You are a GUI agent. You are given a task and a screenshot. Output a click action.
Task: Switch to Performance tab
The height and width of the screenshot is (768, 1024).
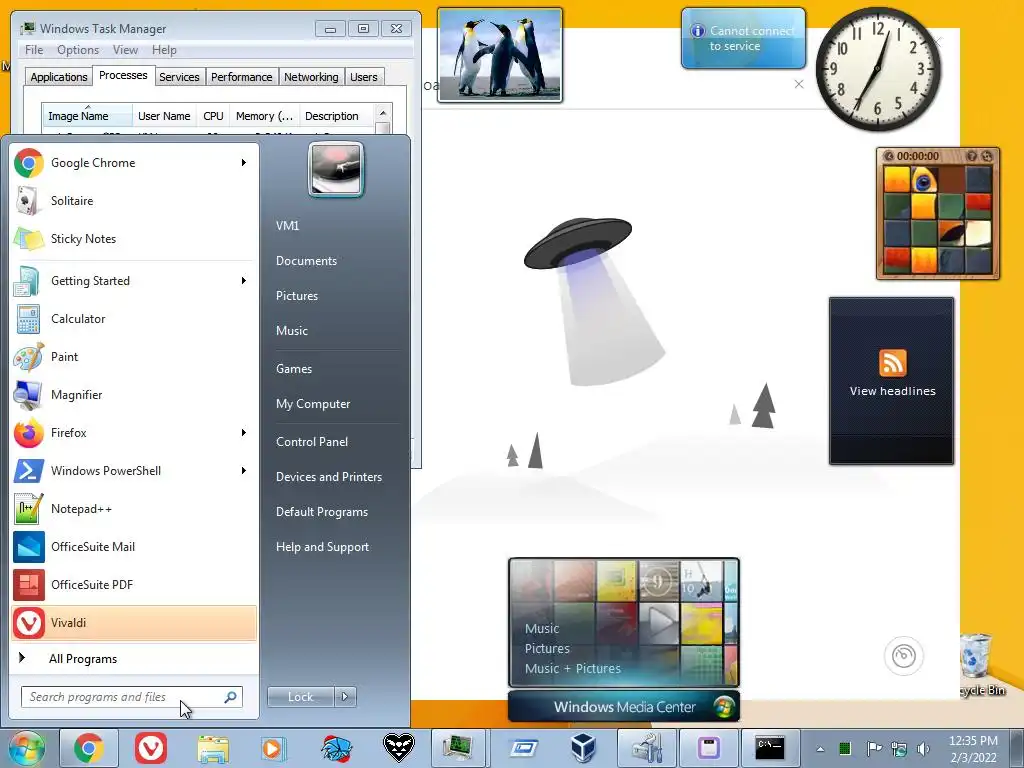[241, 77]
